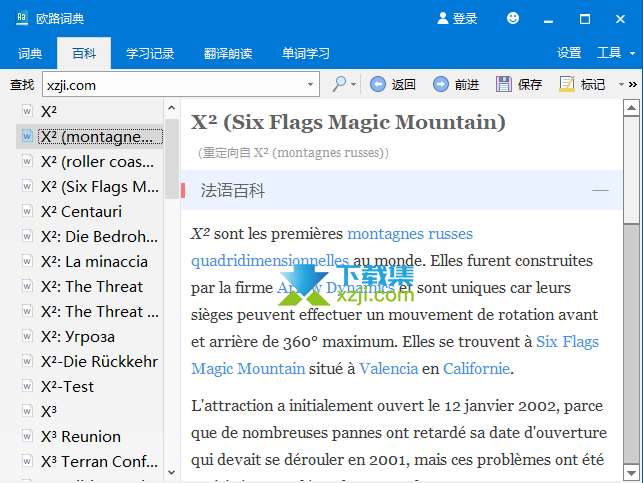Click wiki icon beside X³ Terran Conf...
This screenshot has height=483, width=643.
[x=27, y=461]
